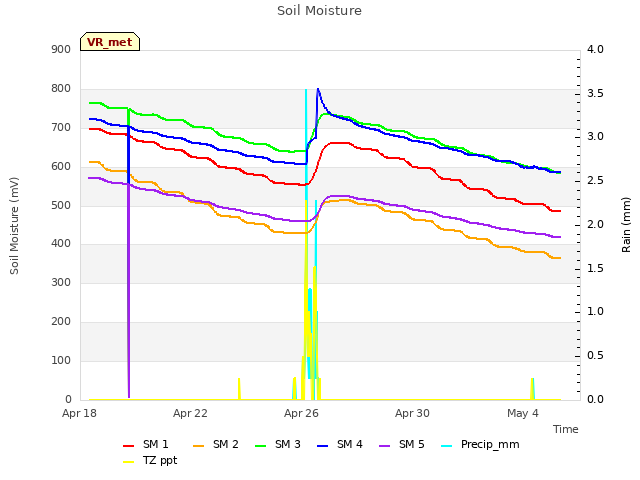Click the yellow TZ ppt legend swatch
Viewport: 640px width, 480px height.
coord(129,462)
